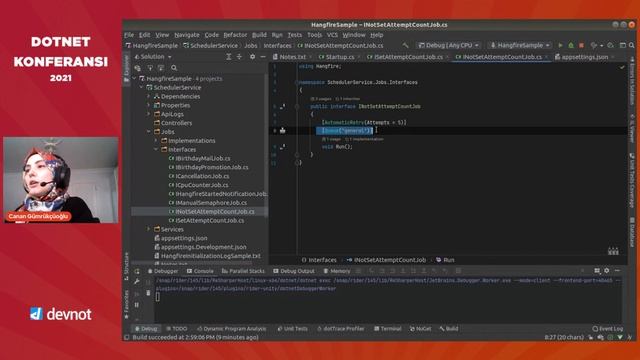Collapse the SchedulerService project node
Viewport: 640px width, 360px height.
click(142, 87)
